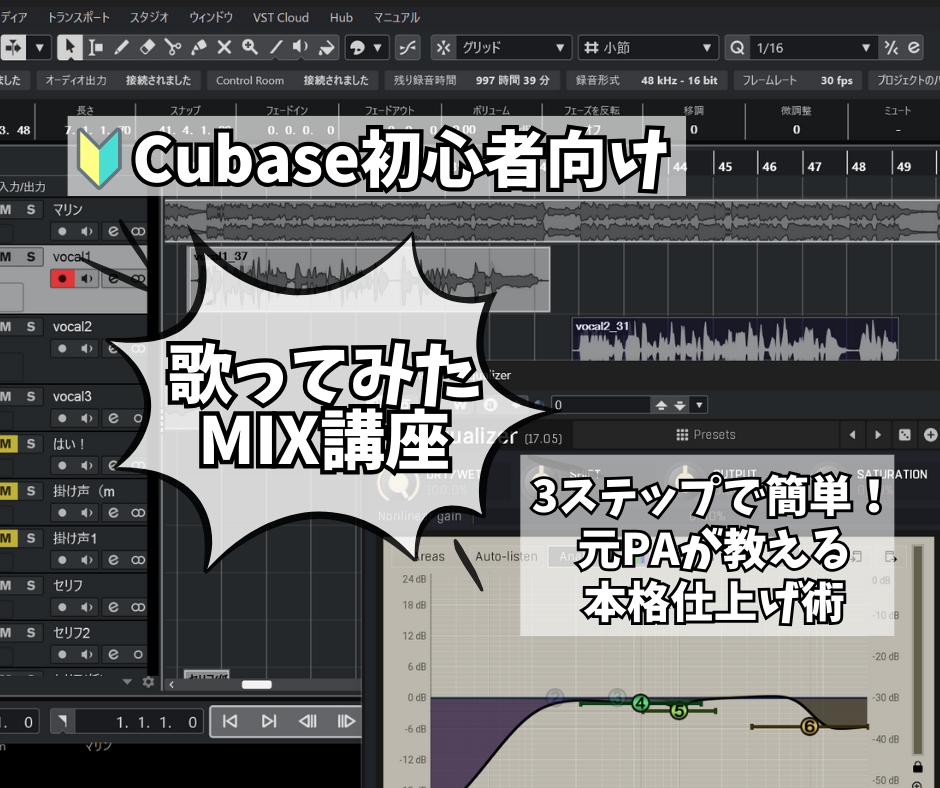Click the フレームレート 30 fps field
This screenshot has height=788, width=940.
797,80
